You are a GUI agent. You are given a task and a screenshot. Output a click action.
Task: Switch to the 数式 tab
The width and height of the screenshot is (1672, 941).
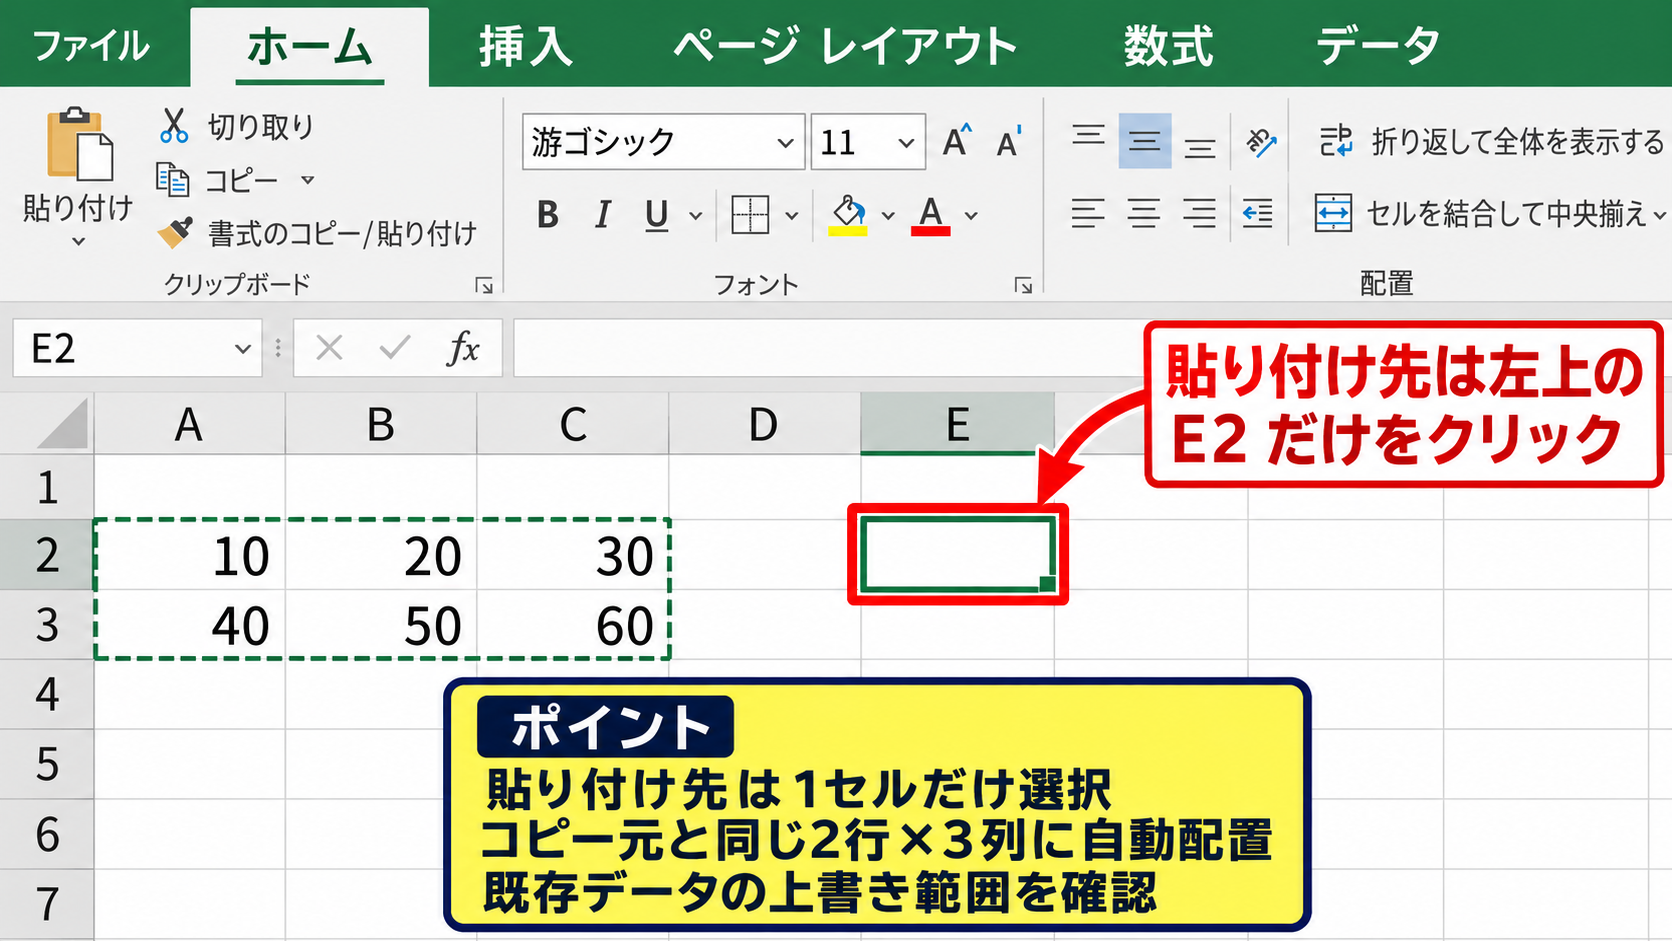click(x=1168, y=47)
